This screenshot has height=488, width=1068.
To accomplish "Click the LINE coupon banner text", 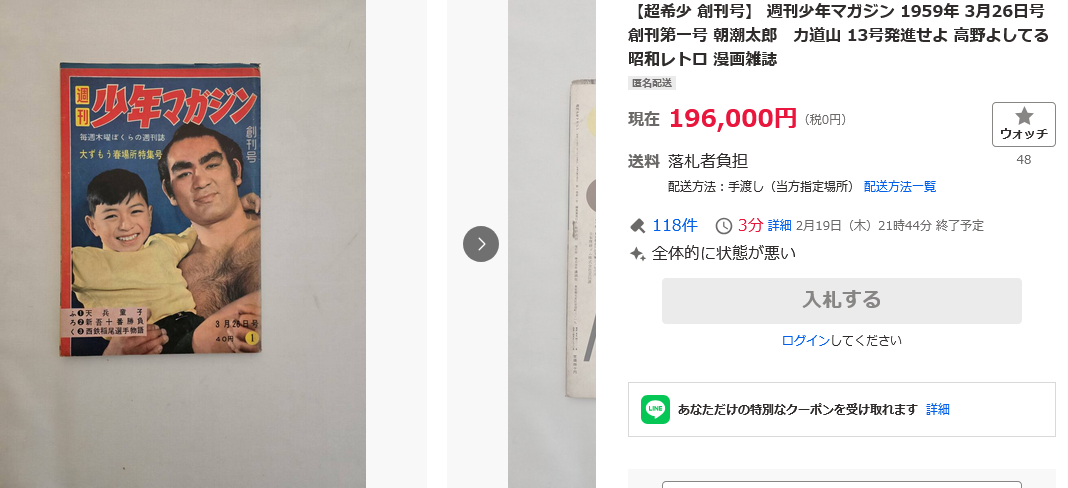I will pos(798,410).
